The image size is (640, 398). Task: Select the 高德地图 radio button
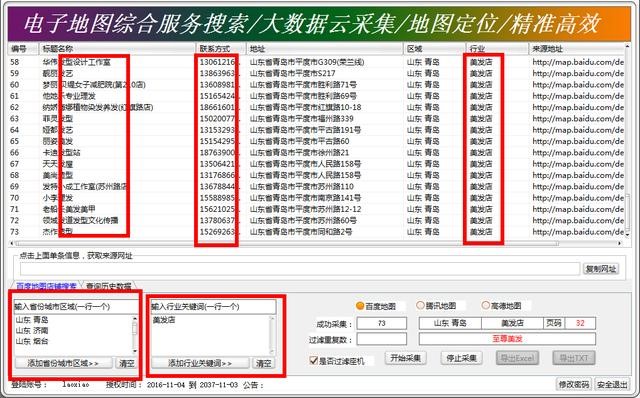coord(485,305)
